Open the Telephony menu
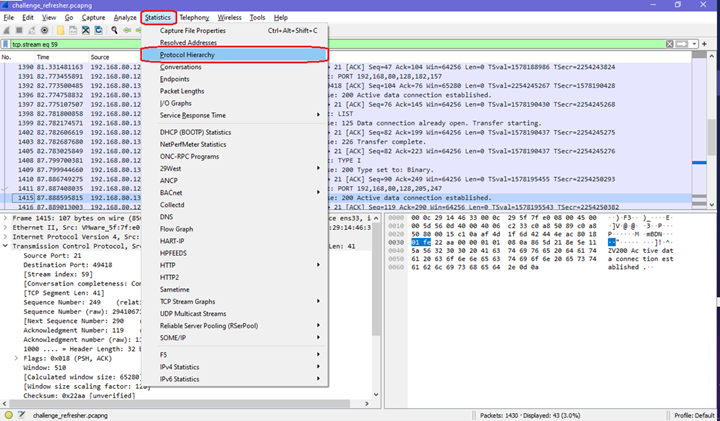Screen dimensions: 720x421 pos(194,17)
